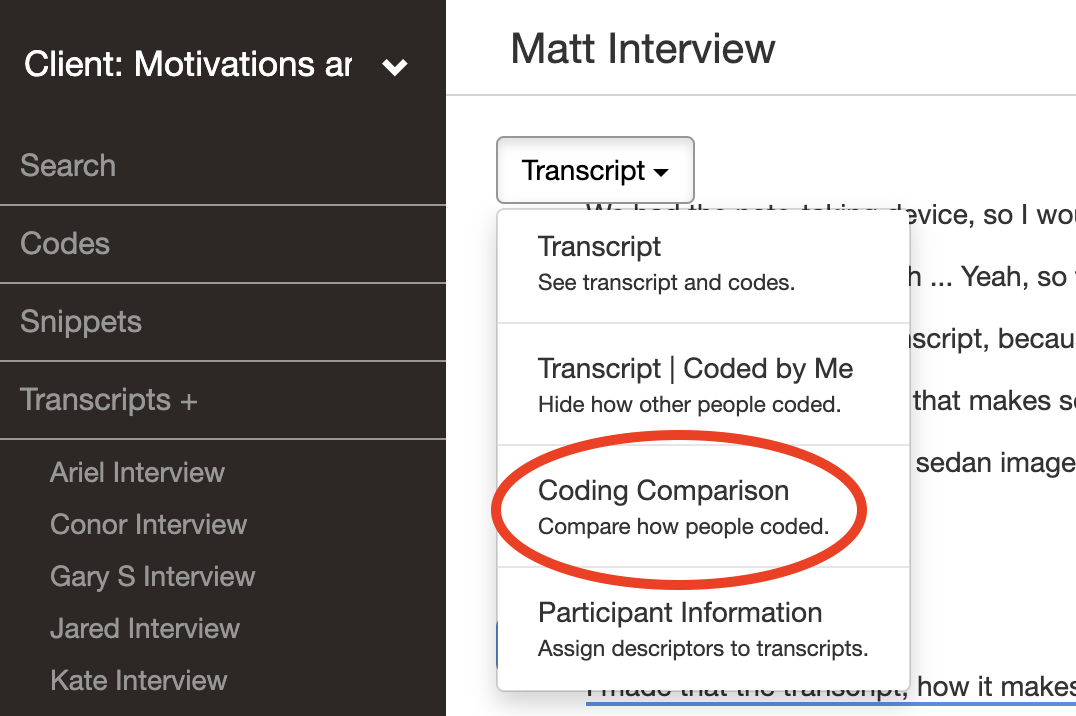Screen dimensions: 1076x716
Task: Open the Snippets section
Action: click(222, 322)
